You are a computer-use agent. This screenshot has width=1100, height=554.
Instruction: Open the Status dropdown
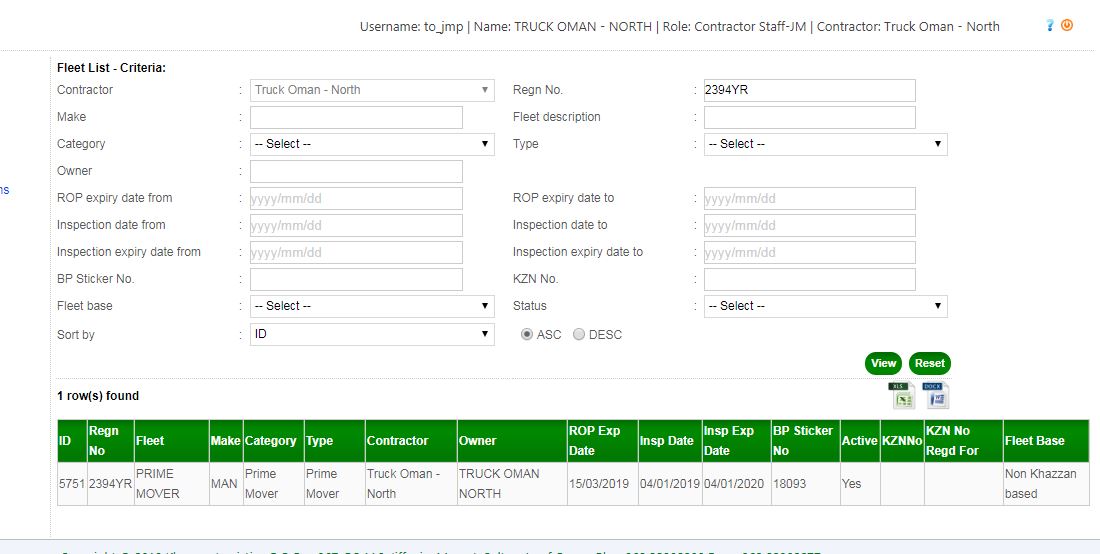tap(825, 306)
